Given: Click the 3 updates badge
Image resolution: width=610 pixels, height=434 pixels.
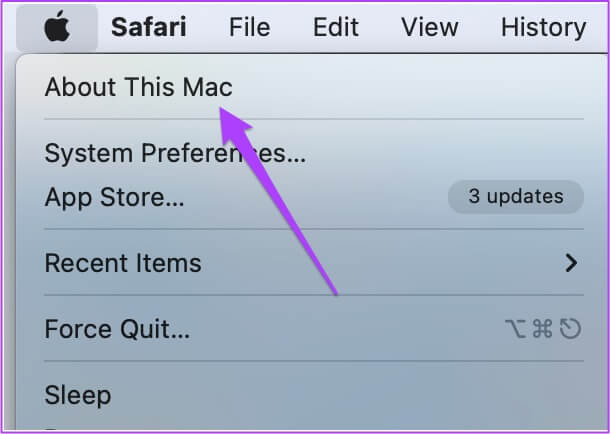Looking at the screenshot, I should point(515,197).
